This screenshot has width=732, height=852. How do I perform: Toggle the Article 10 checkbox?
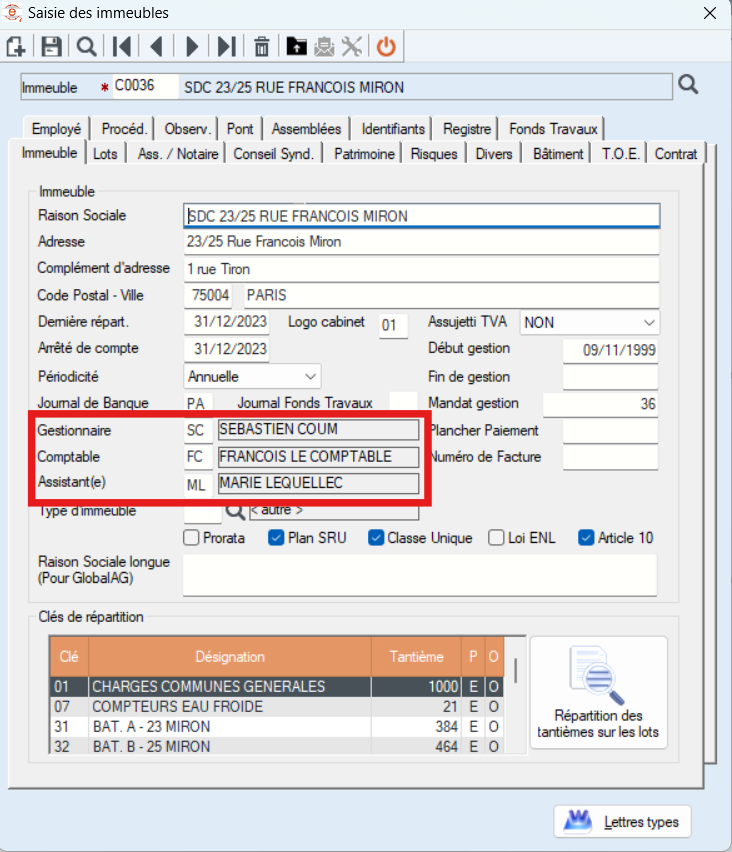coord(586,538)
